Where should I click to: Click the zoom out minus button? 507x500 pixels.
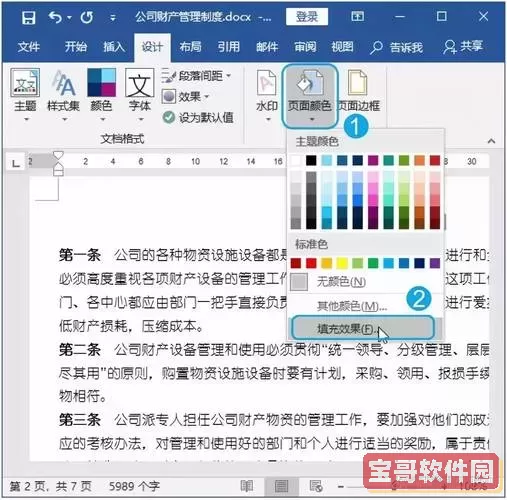(x=340, y=487)
